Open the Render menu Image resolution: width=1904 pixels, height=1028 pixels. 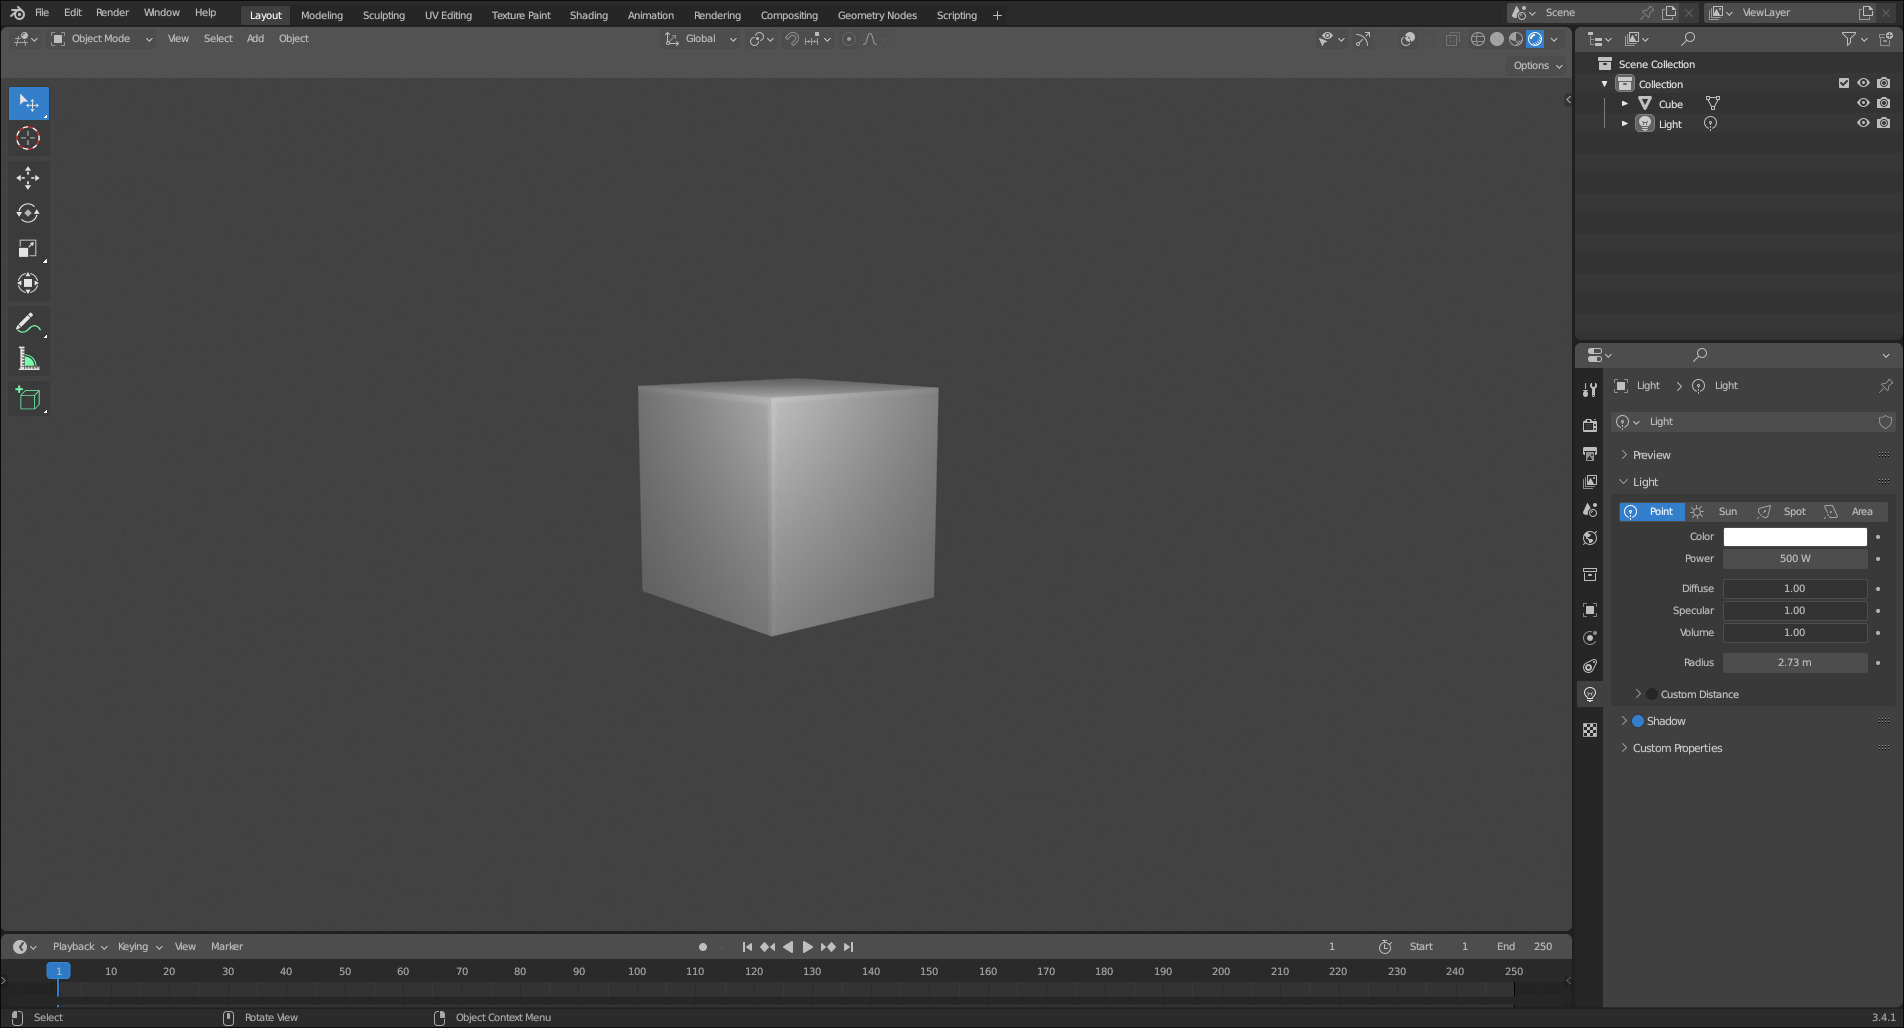point(112,13)
